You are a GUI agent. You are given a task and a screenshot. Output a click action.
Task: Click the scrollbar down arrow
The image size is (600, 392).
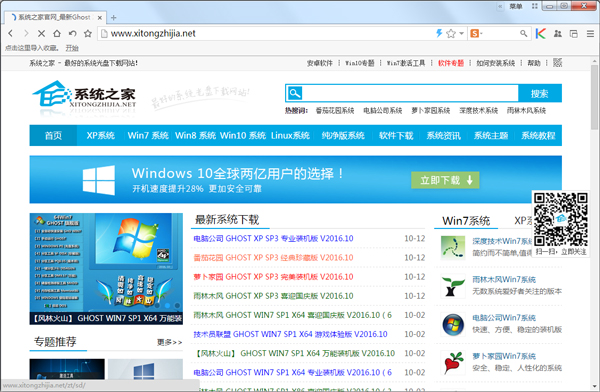coord(595,386)
